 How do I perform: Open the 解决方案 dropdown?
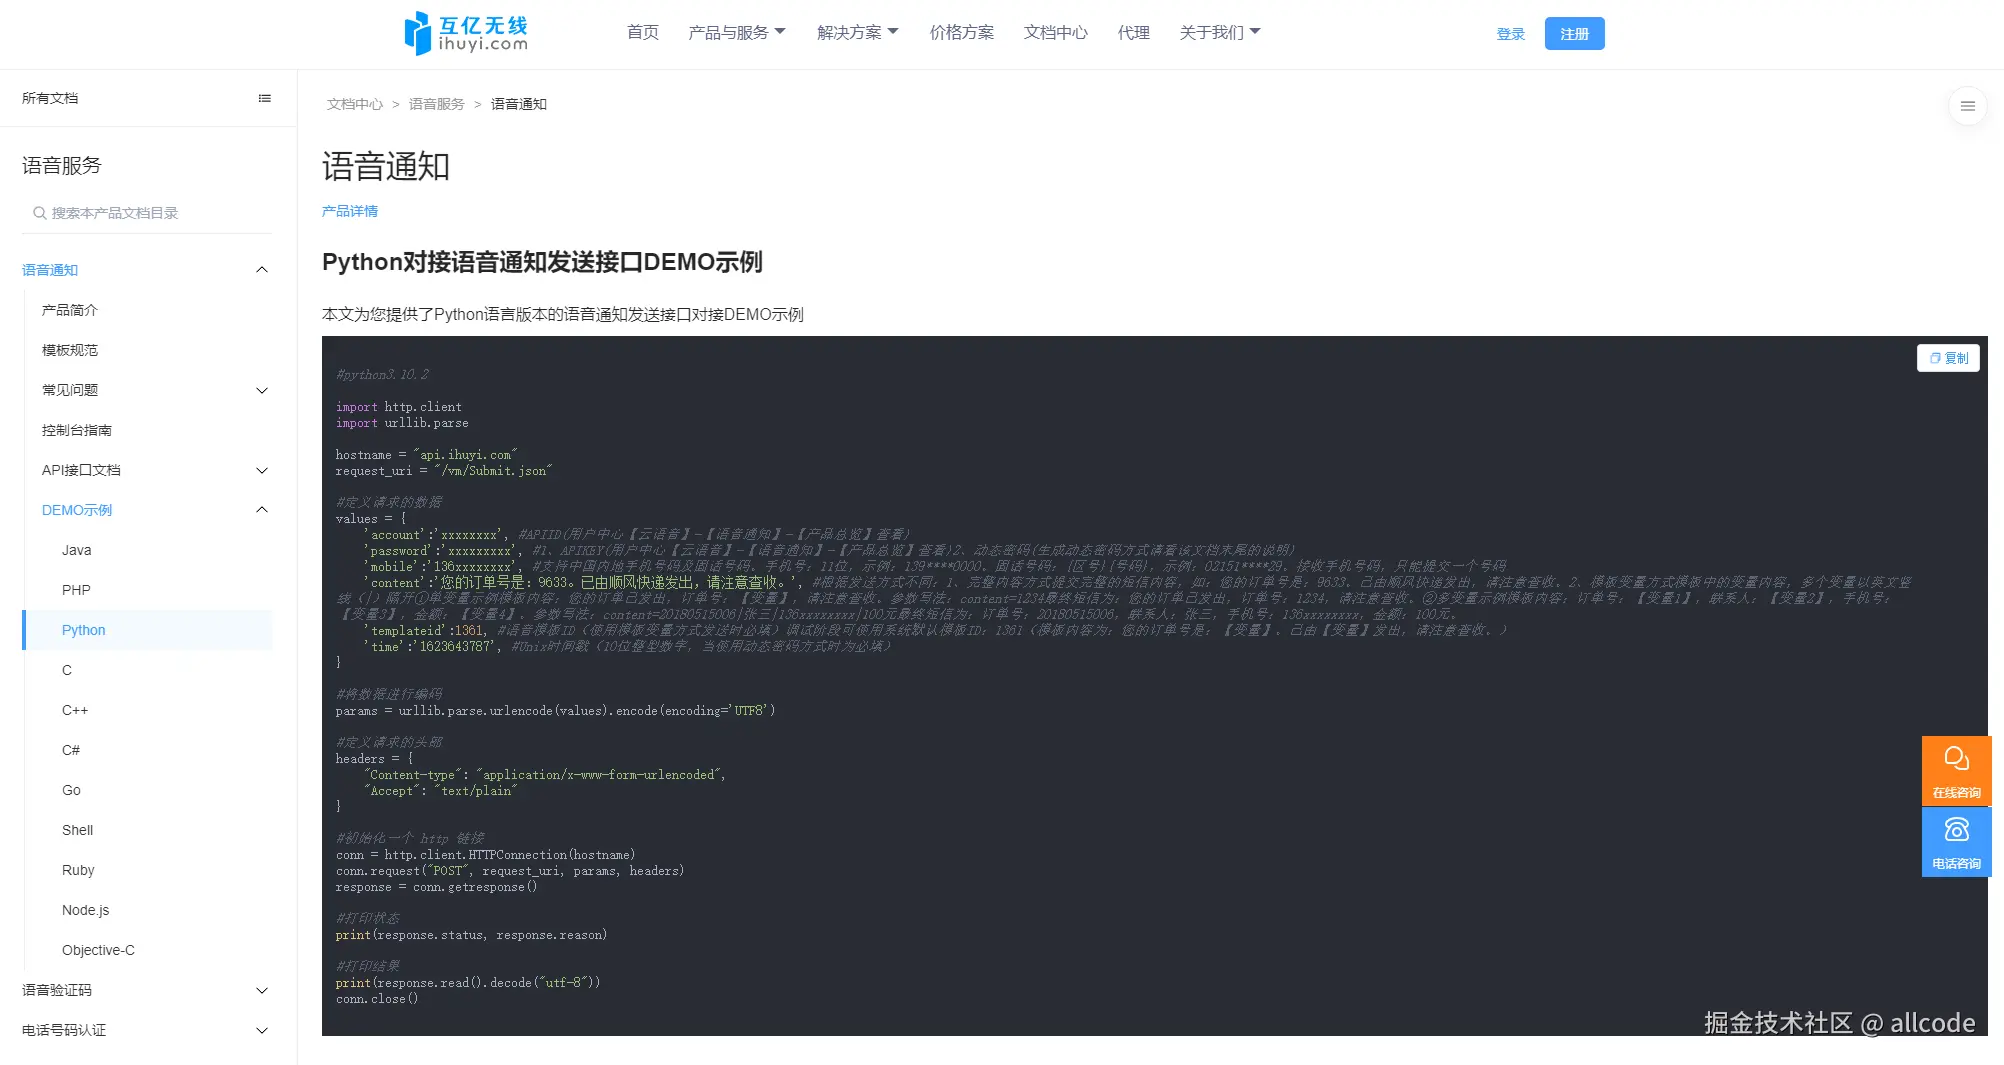point(856,31)
